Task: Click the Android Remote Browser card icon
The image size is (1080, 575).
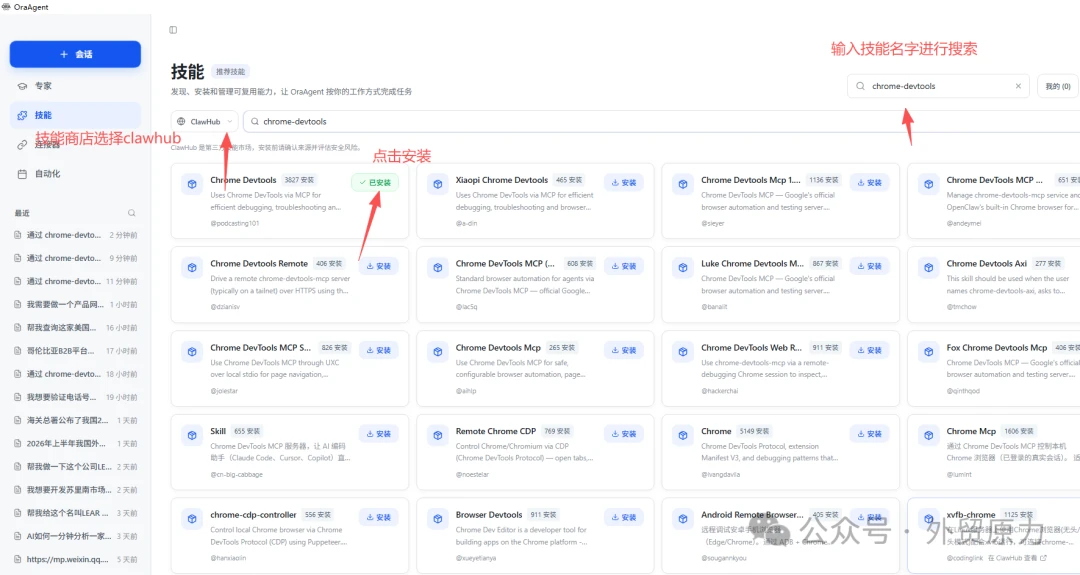Action: coord(683,519)
